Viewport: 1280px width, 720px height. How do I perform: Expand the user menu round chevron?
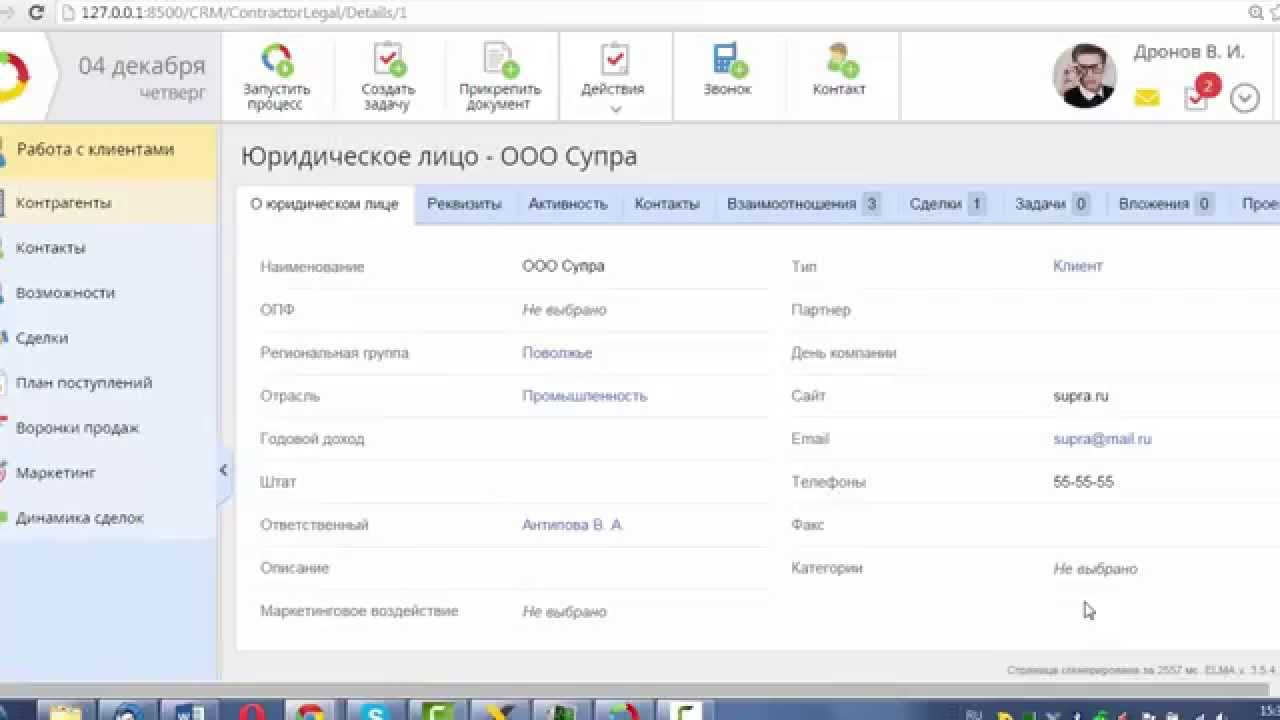click(1244, 98)
